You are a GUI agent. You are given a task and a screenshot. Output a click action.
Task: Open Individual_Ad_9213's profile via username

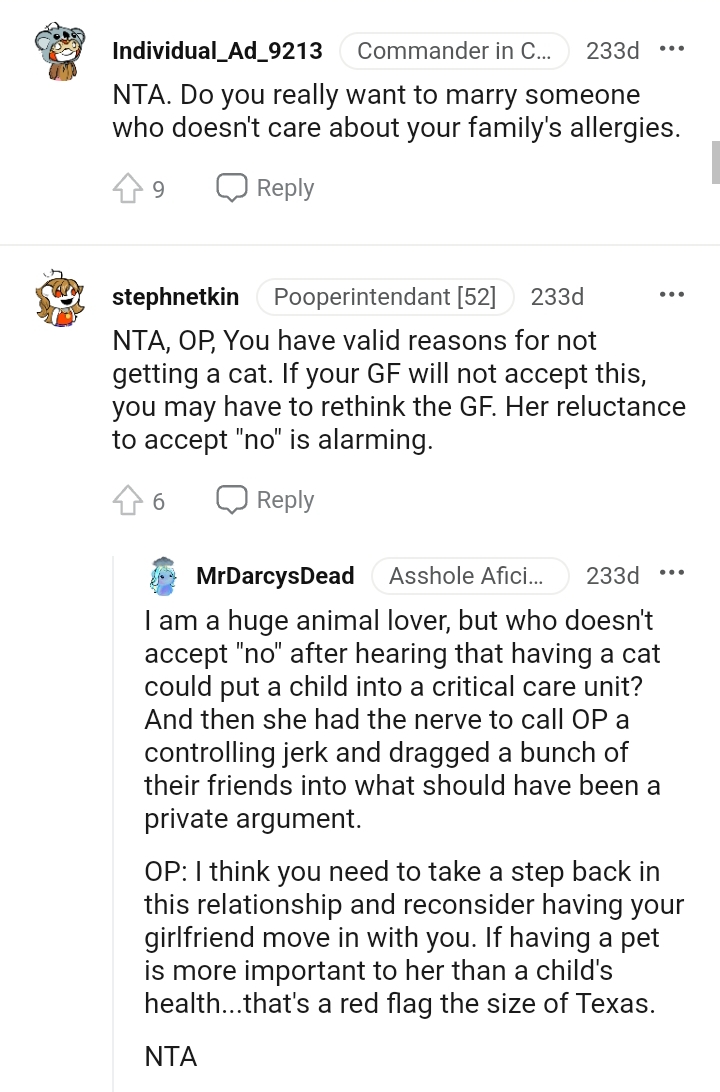pyautogui.click(x=217, y=50)
